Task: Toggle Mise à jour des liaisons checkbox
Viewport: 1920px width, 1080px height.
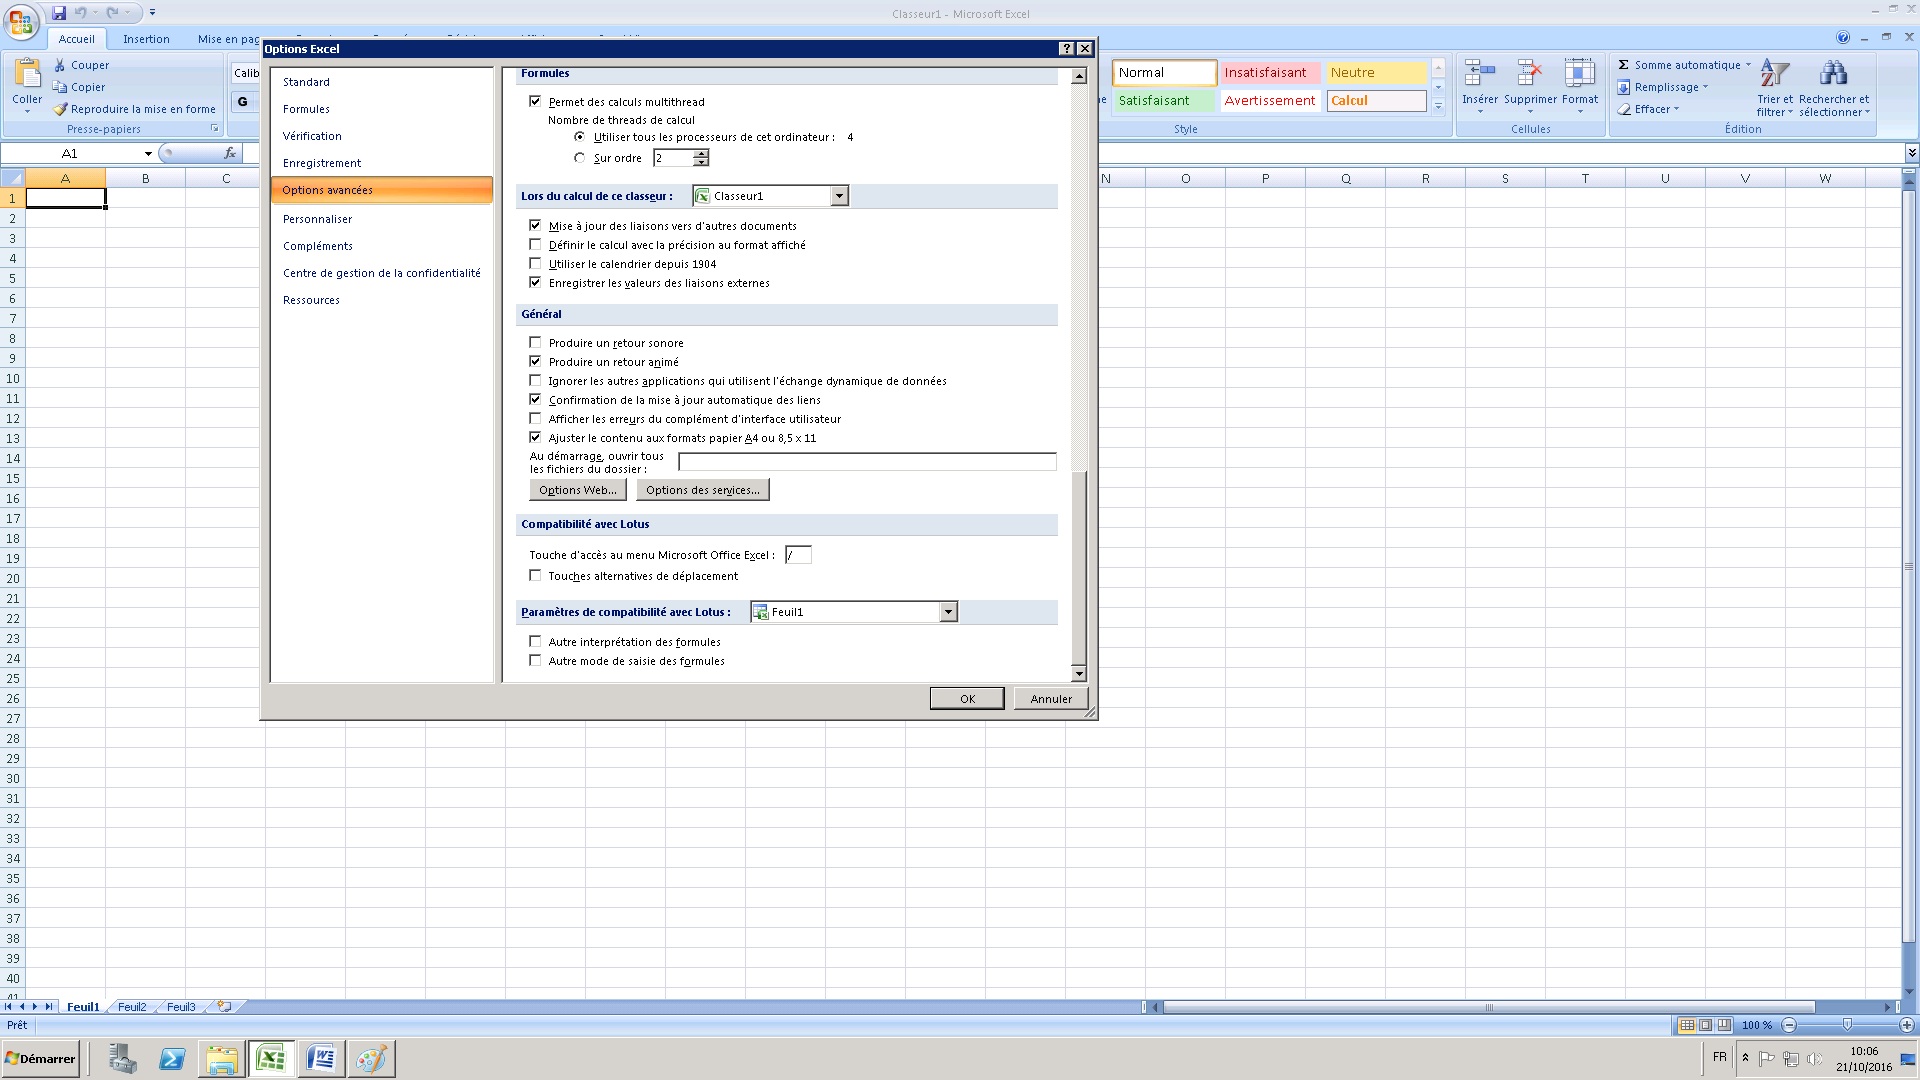Action: (535, 225)
